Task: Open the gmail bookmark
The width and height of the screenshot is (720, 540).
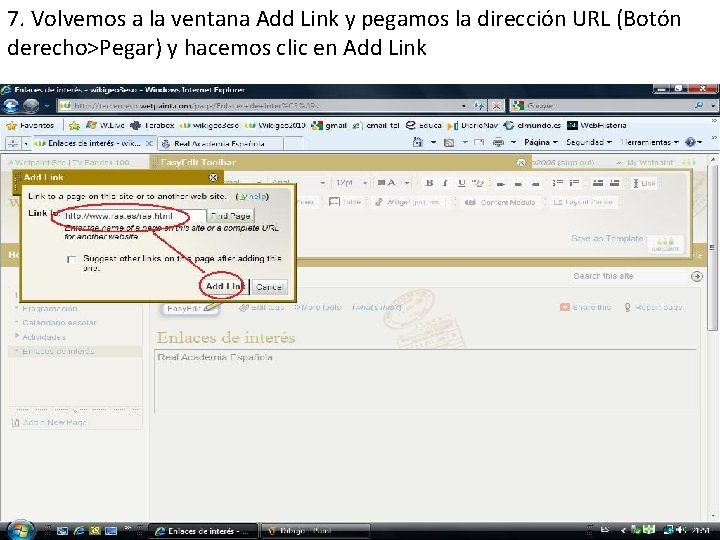Action: click(329, 125)
